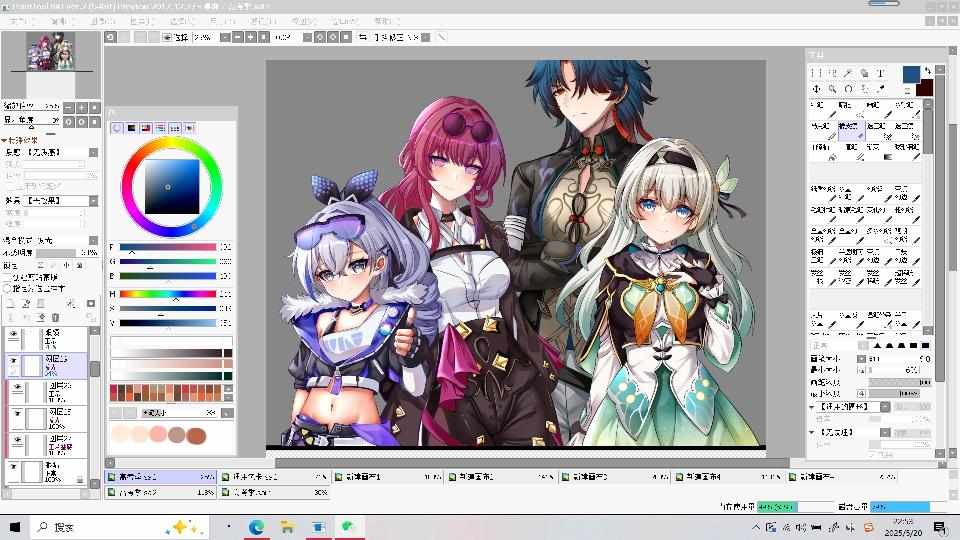Select the highlighted brush preset in tool tray
Image resolution: width=960 pixels, height=540 pixels.
point(851,130)
